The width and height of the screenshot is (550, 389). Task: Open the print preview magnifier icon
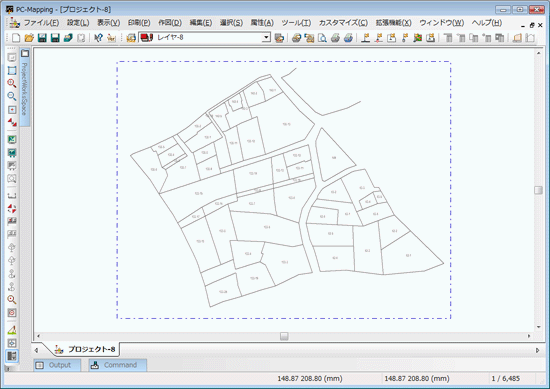[x=322, y=38]
